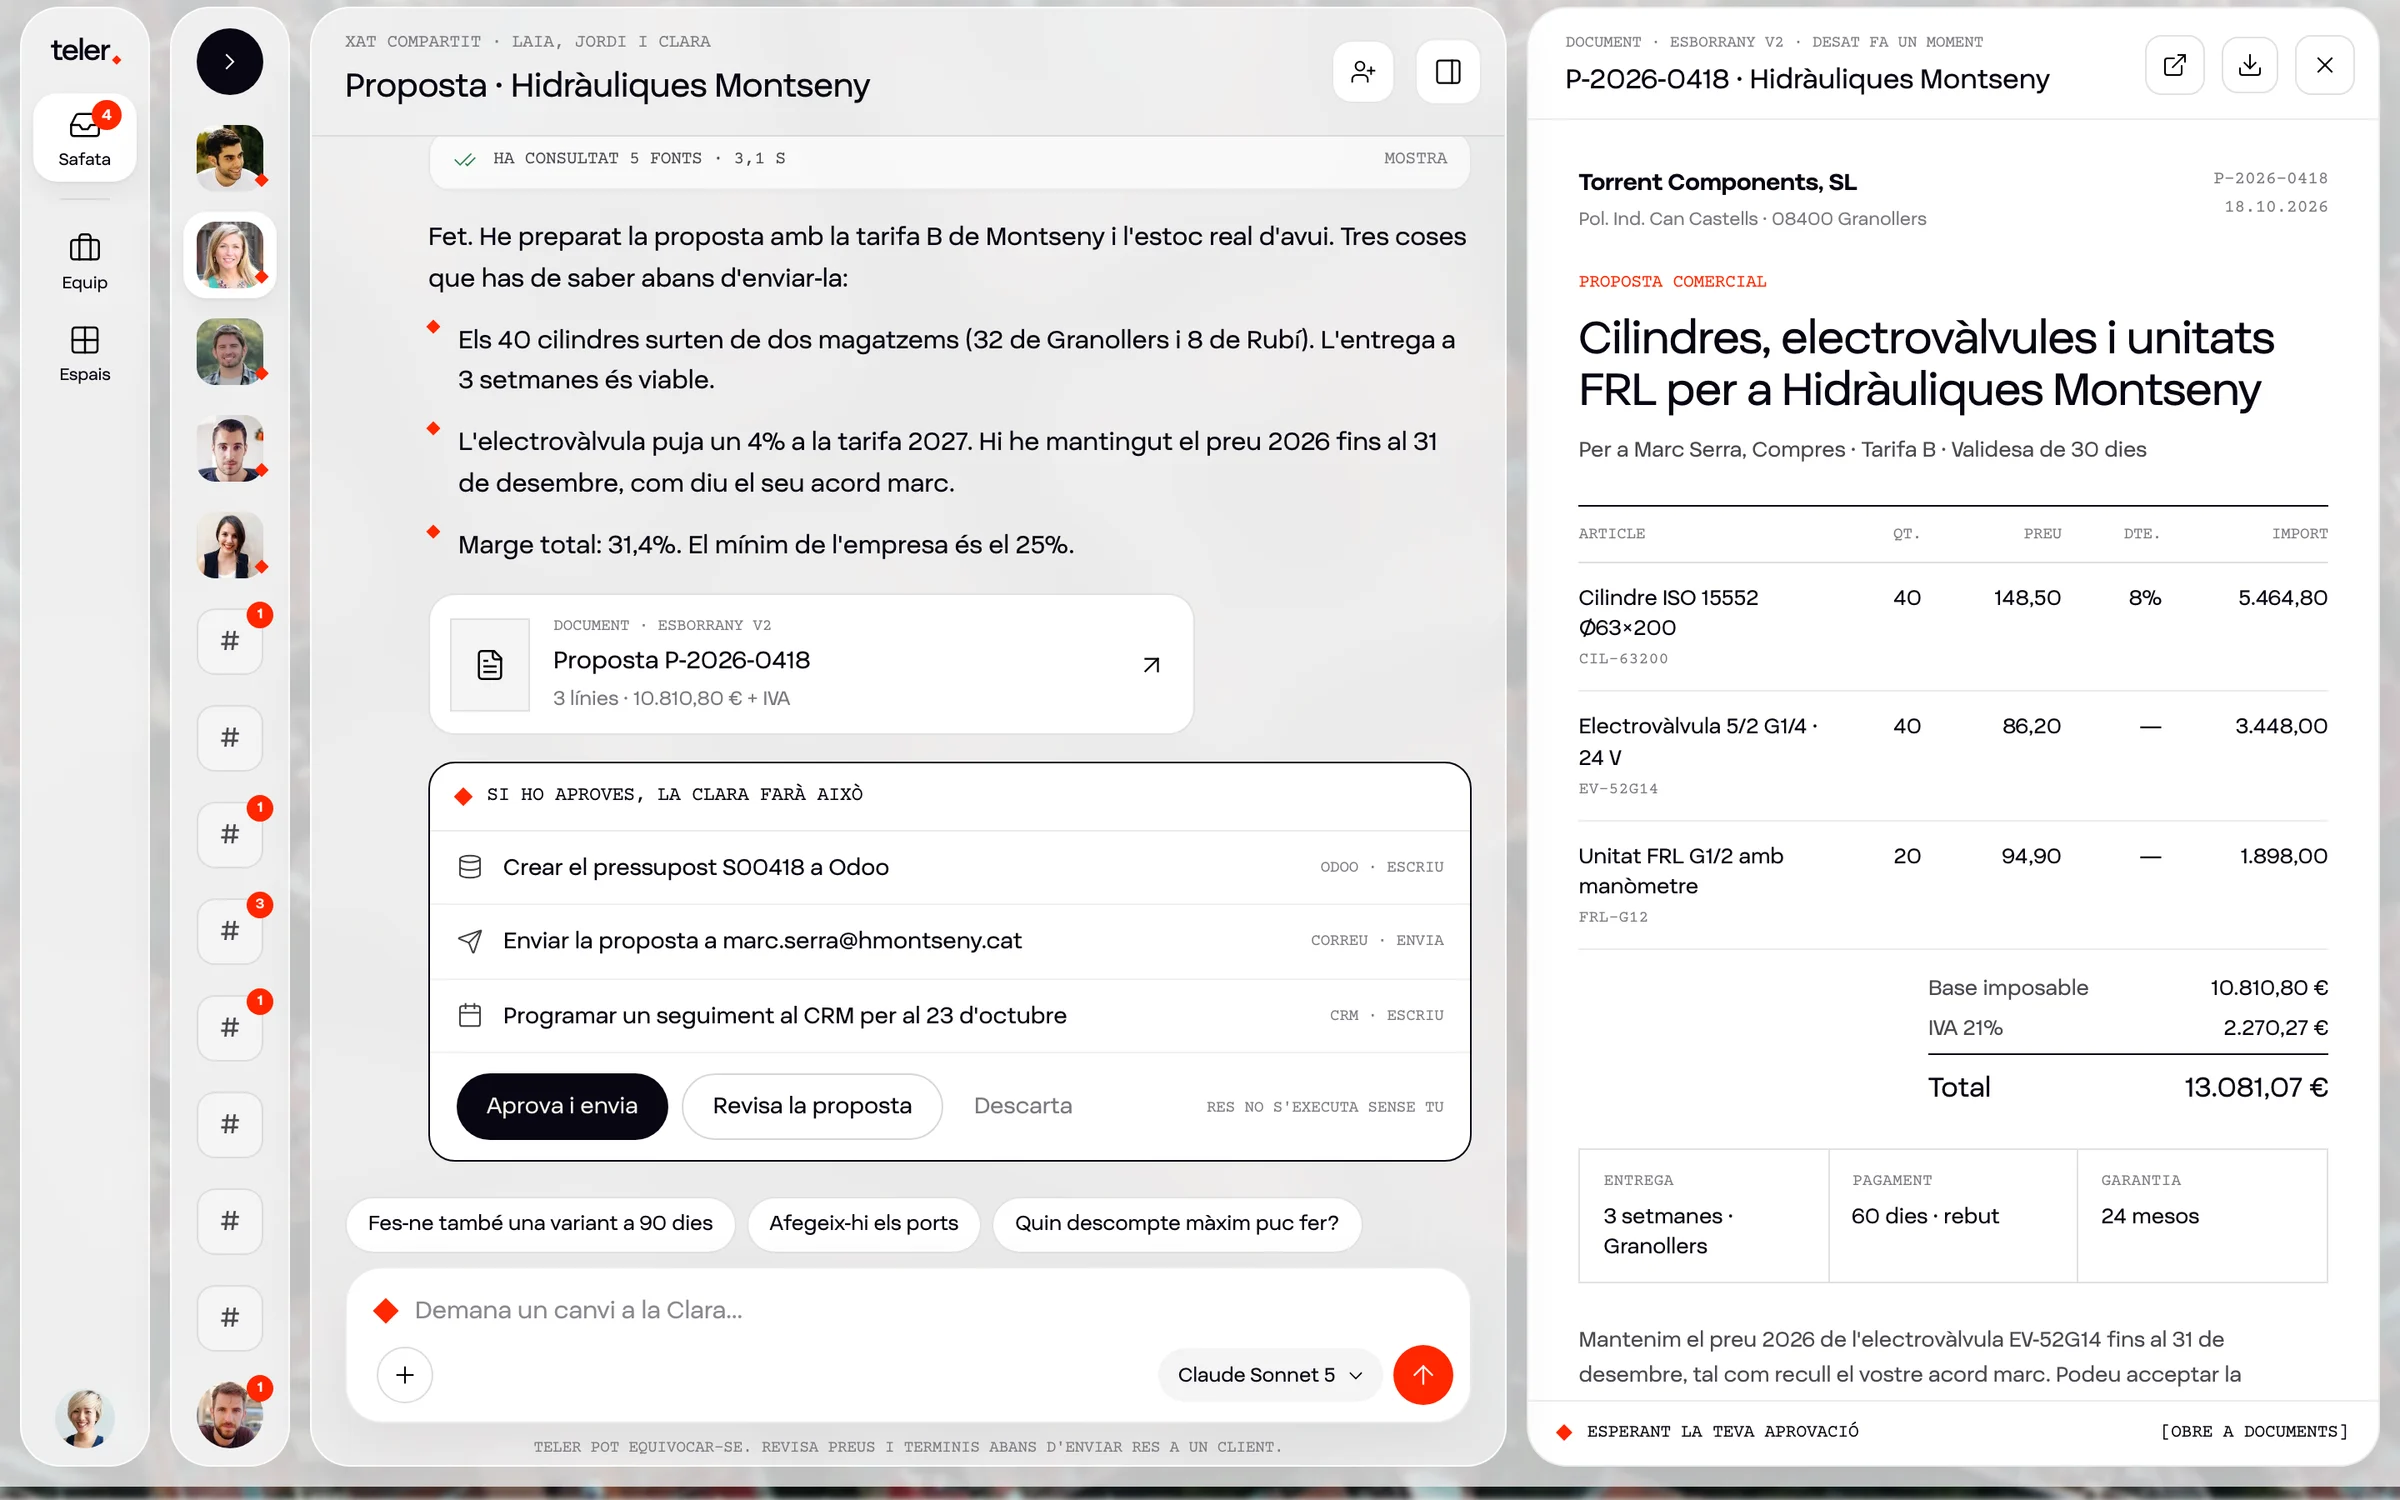2400x1500 pixels.
Task: Click 'Crear el pressupost S00418 a Odoo' row
Action: (x=950, y=867)
